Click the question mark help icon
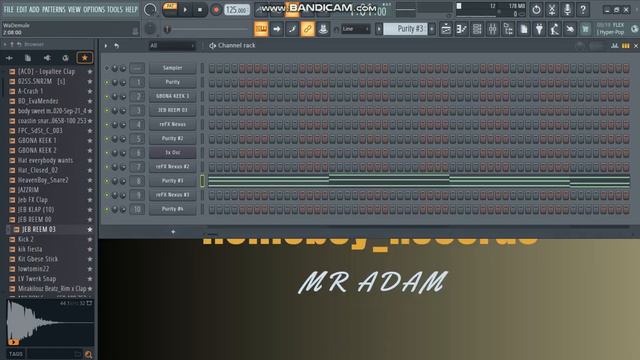Image resolution: width=640 pixels, height=360 pixels. pyautogui.click(x=583, y=9)
